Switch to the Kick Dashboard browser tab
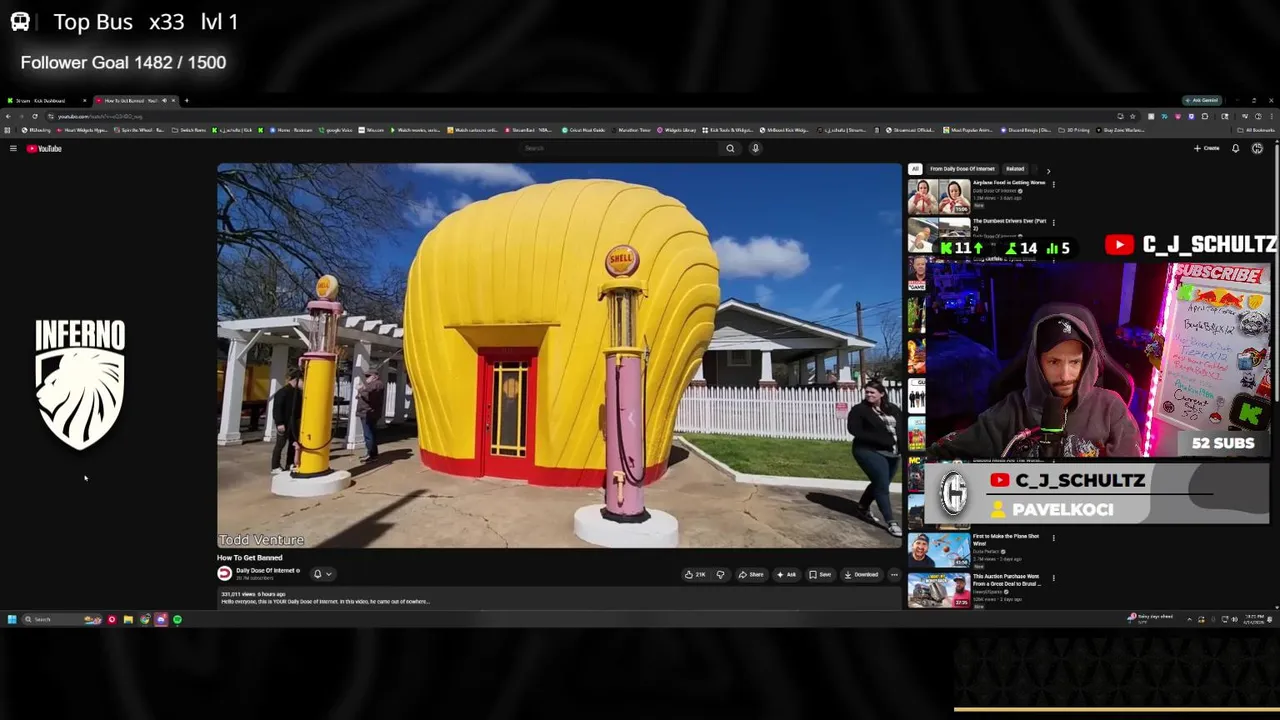This screenshot has height=720, width=1280. [46, 101]
